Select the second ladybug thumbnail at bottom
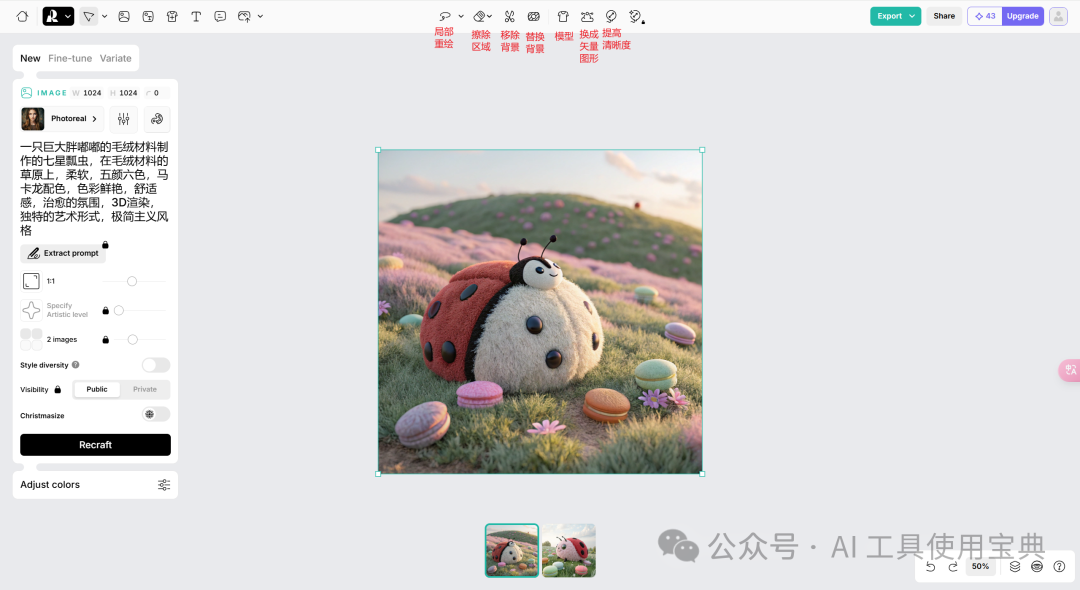 pyautogui.click(x=568, y=550)
